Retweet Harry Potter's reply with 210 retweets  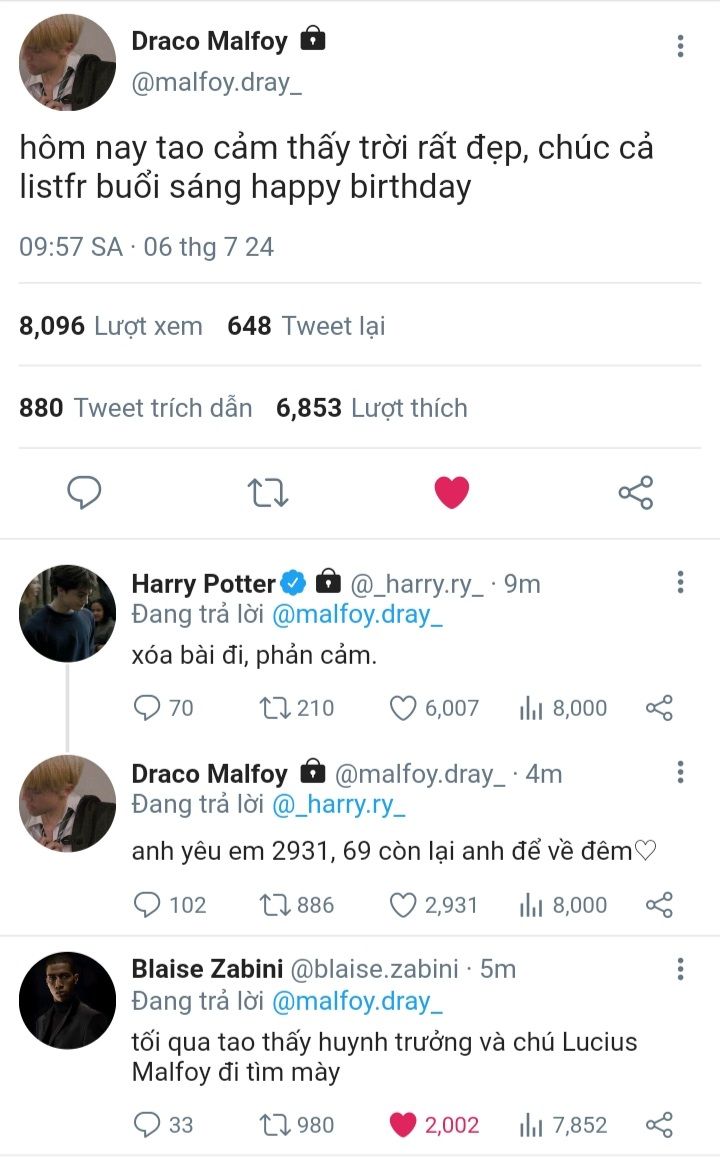pyautogui.click(x=273, y=709)
